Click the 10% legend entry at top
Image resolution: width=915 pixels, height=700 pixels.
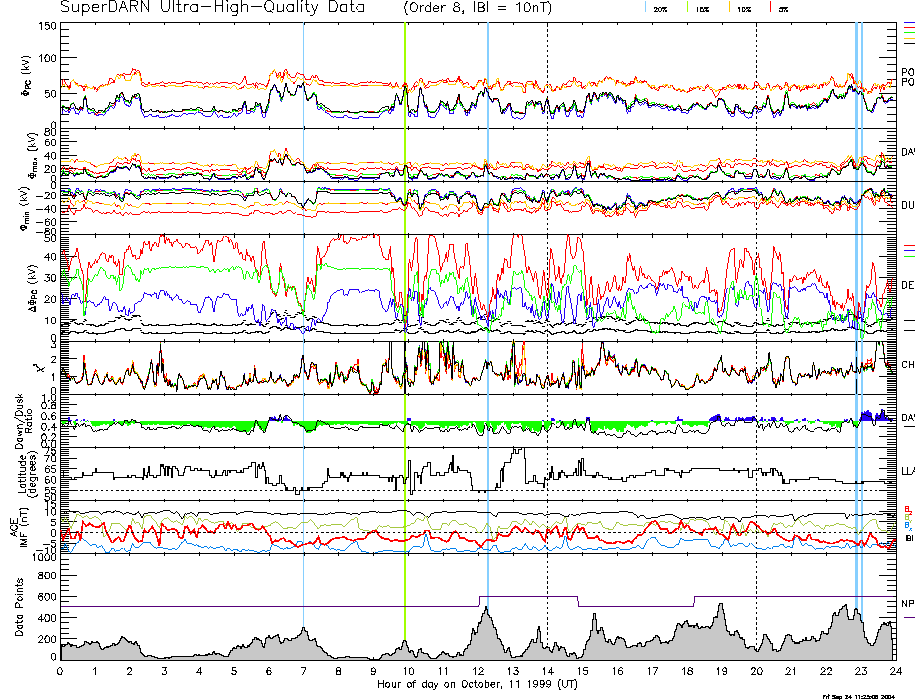point(744,8)
